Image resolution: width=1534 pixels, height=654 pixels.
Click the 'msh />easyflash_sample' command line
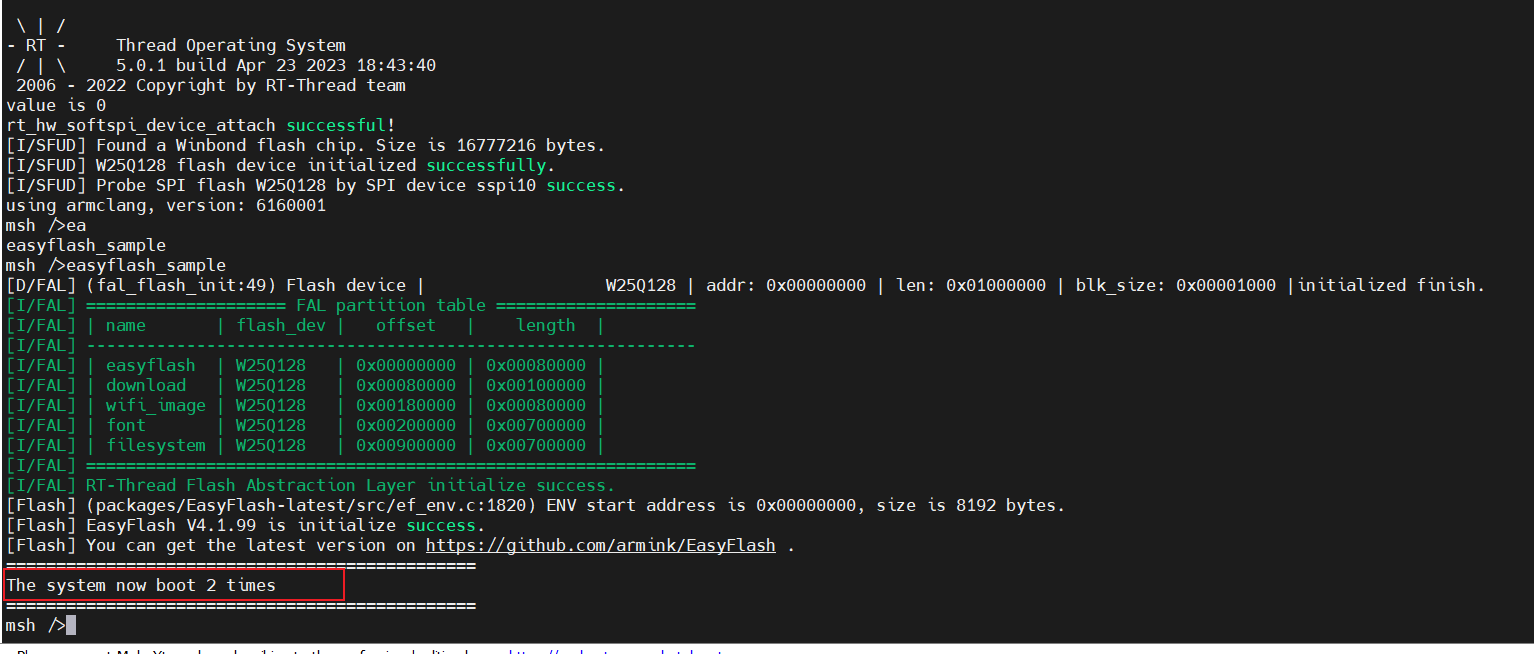116,266
